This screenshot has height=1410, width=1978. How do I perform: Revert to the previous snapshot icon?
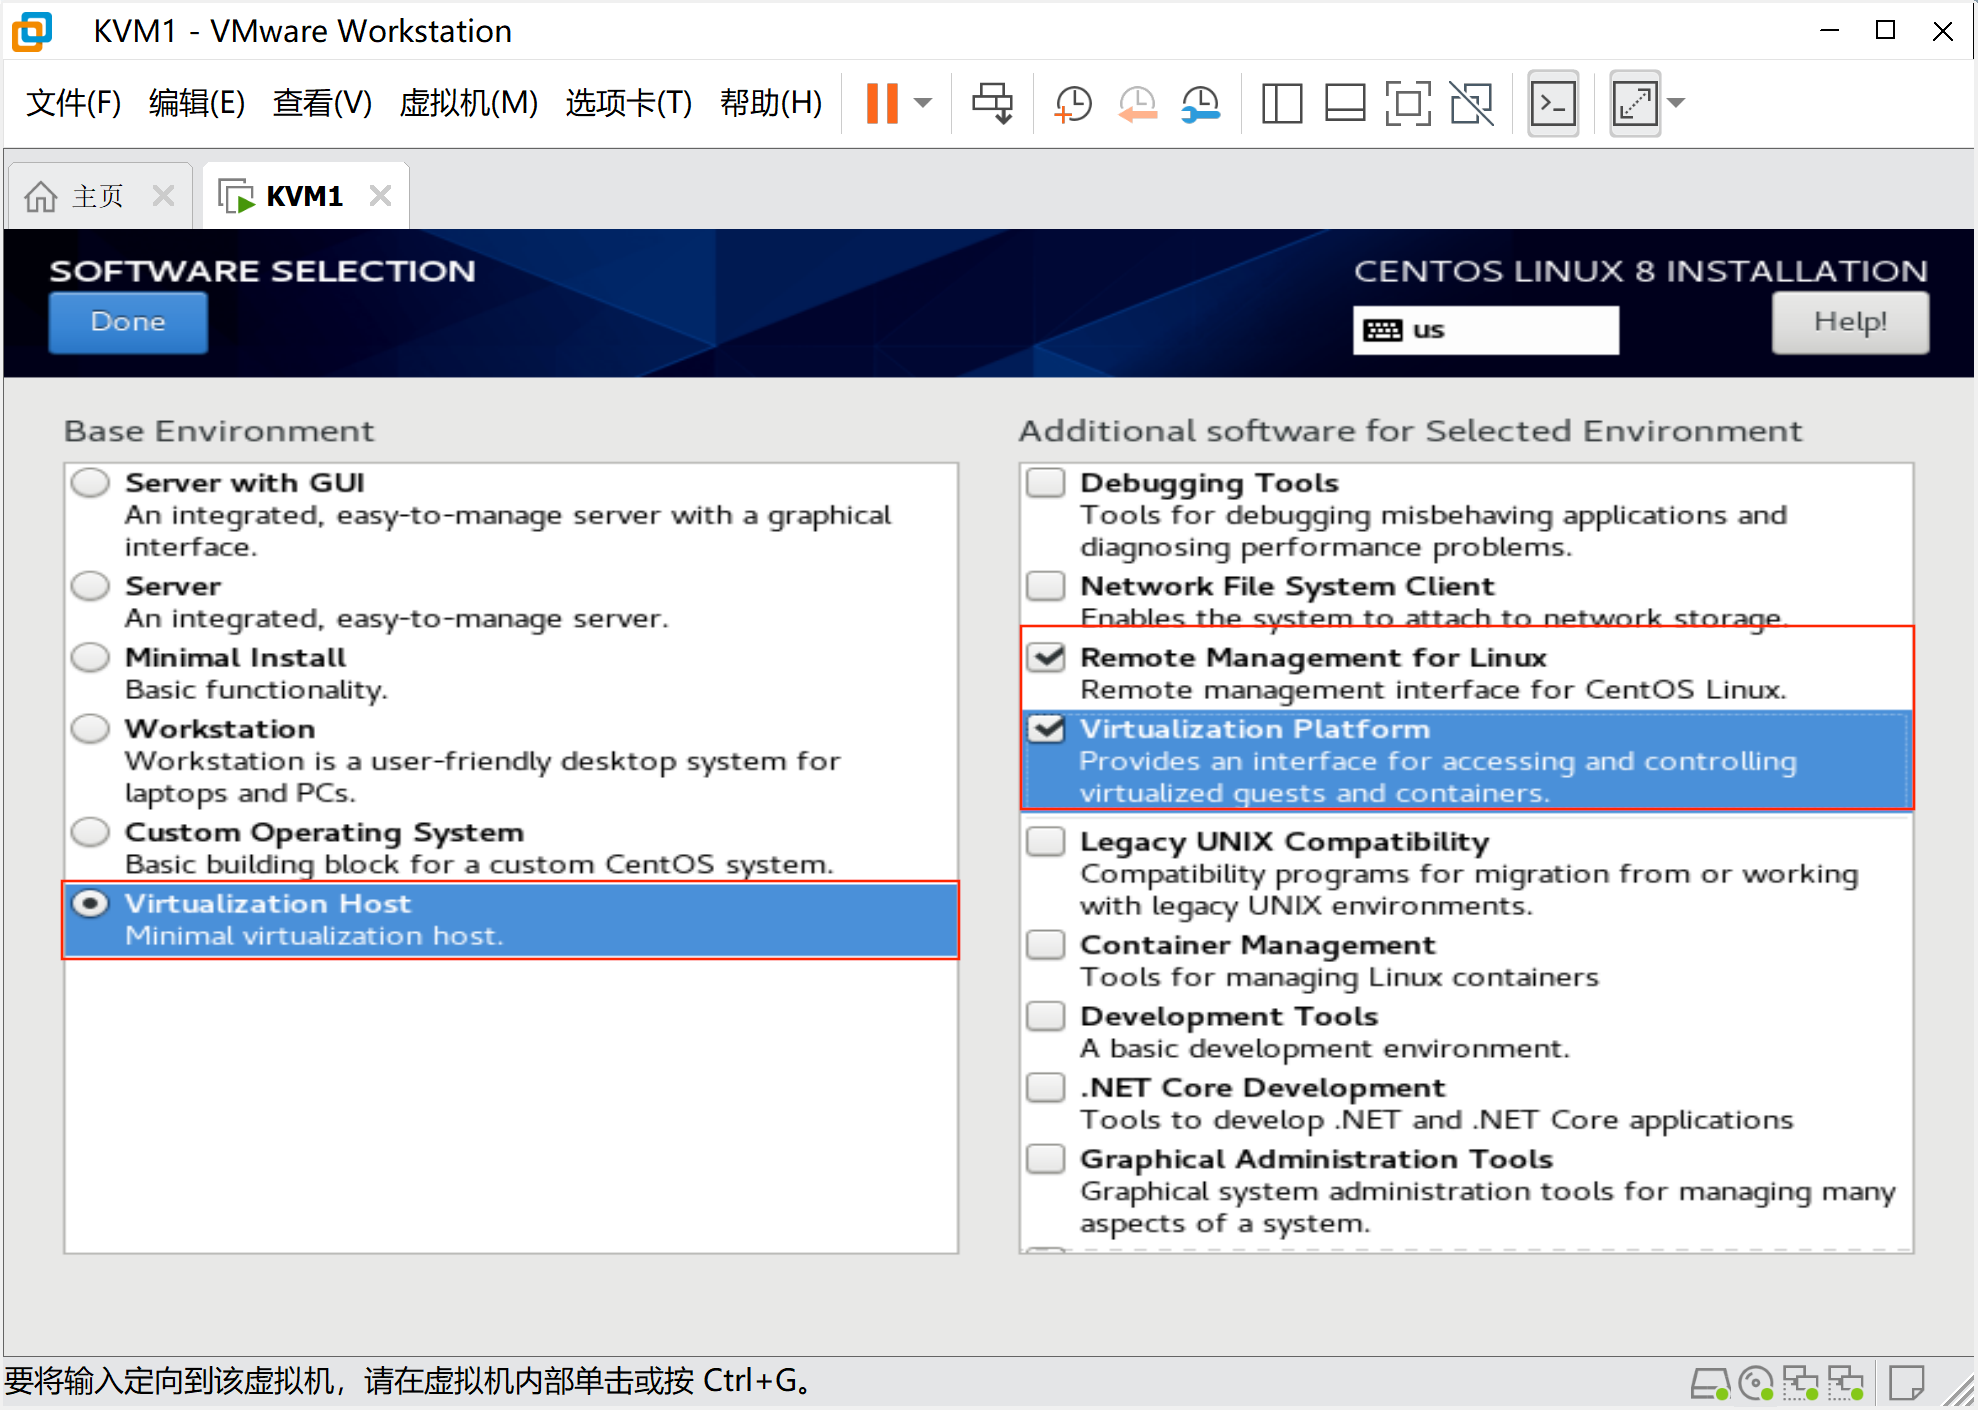(x=1137, y=104)
